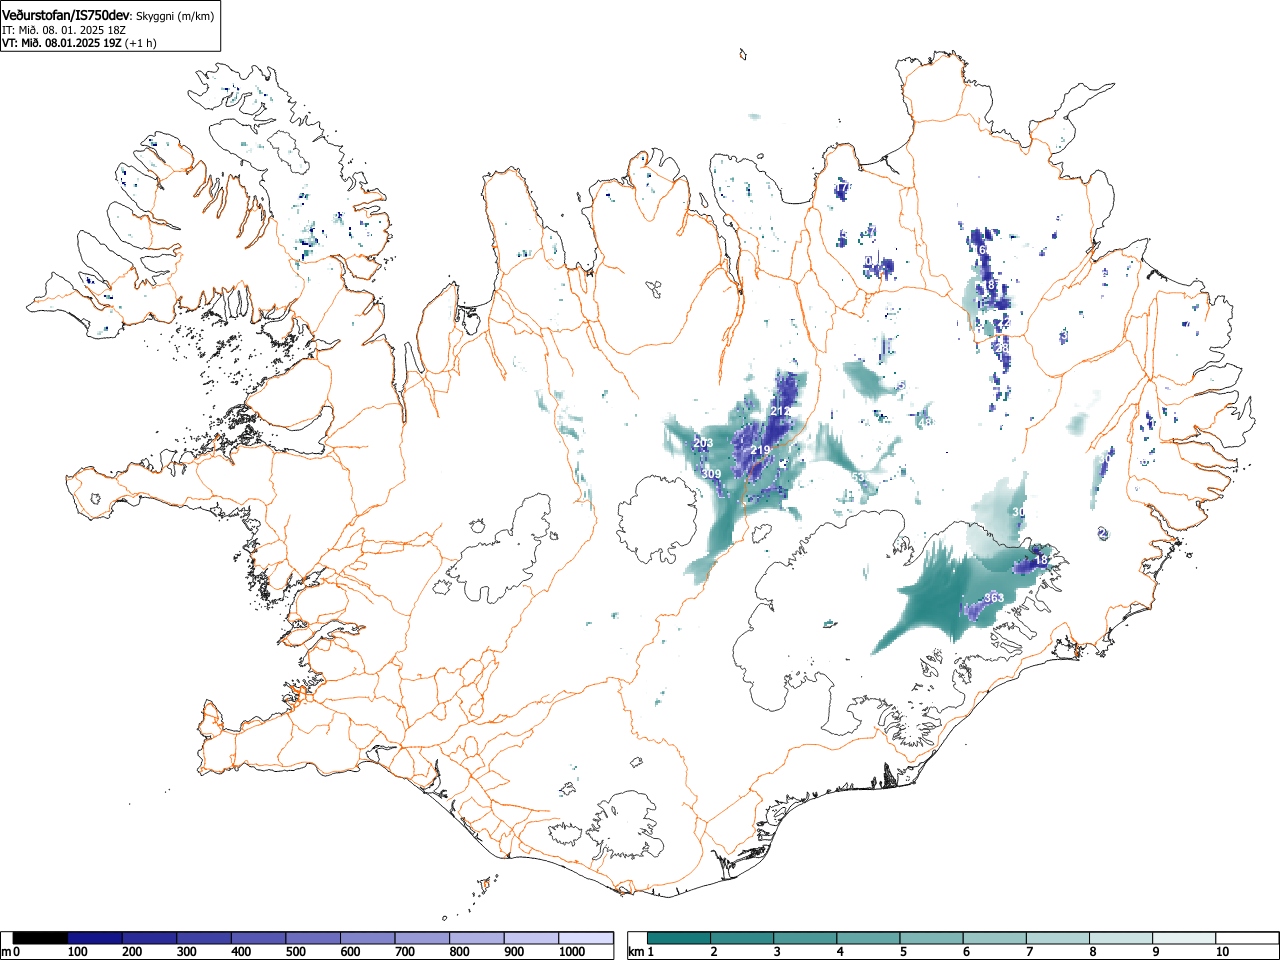Select the '10' tick label in the km legend
Screen dimensions: 1280x960
(x=1221, y=952)
